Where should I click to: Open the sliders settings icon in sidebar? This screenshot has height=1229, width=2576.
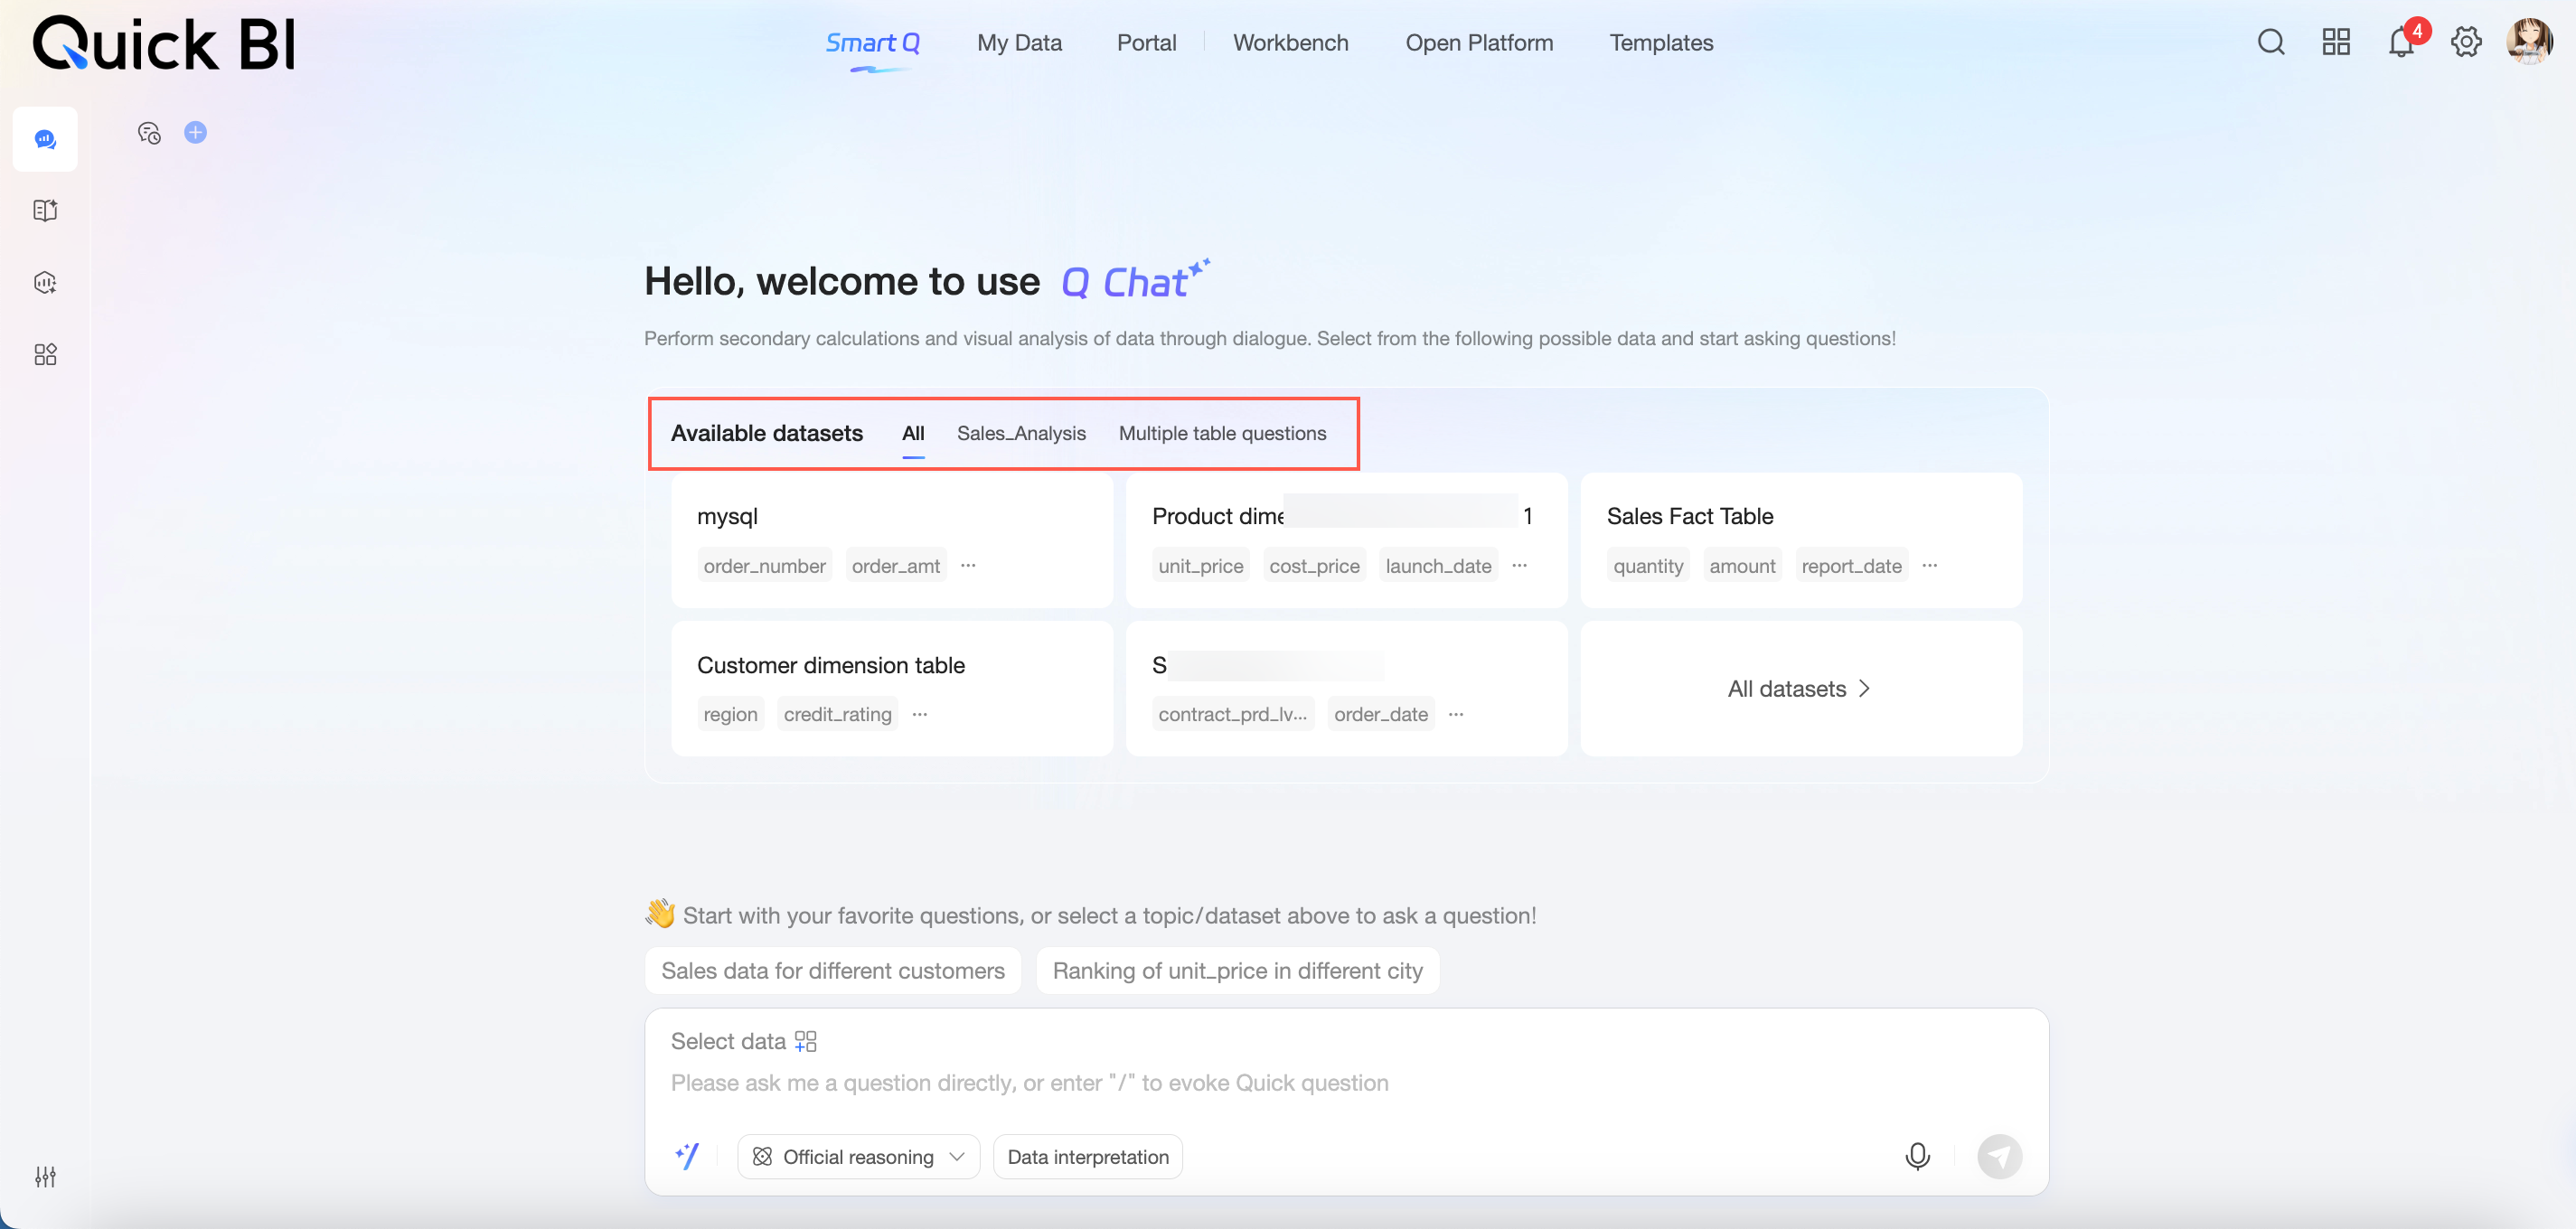tap(45, 1176)
